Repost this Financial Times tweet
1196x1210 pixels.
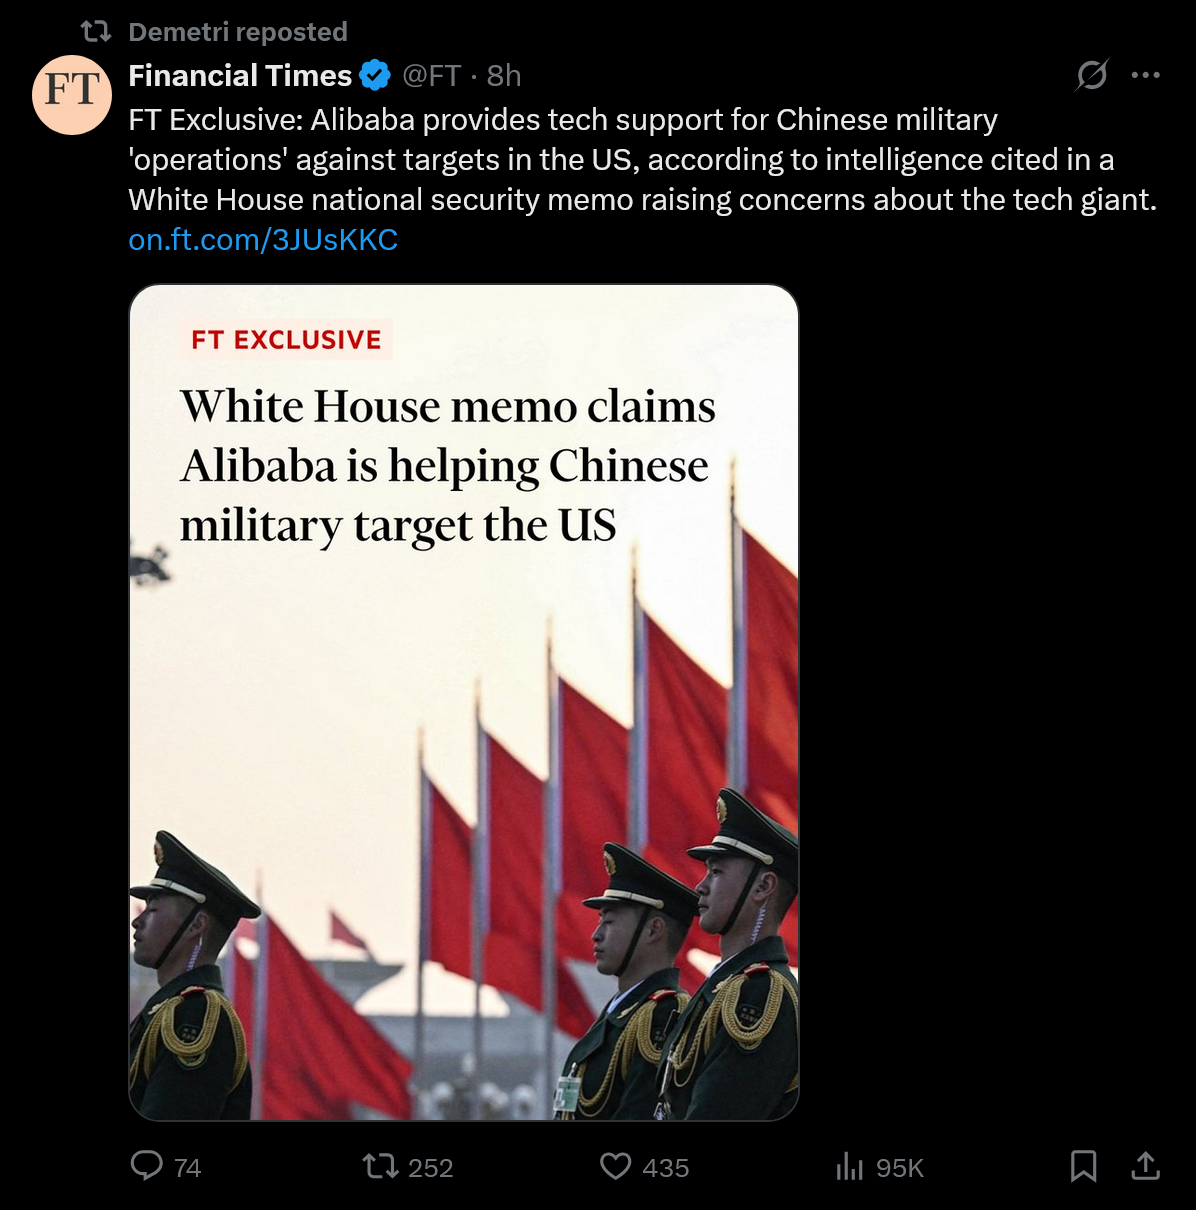click(x=380, y=1166)
